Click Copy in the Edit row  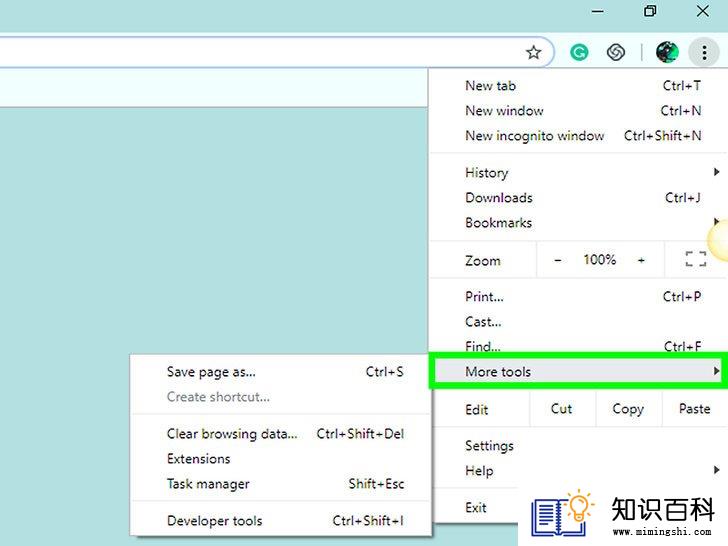[628, 409]
